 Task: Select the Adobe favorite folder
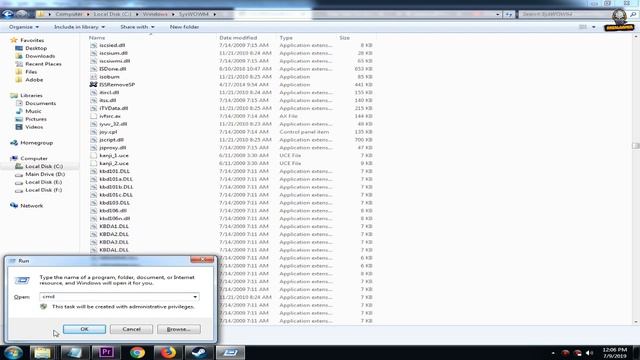[34, 80]
